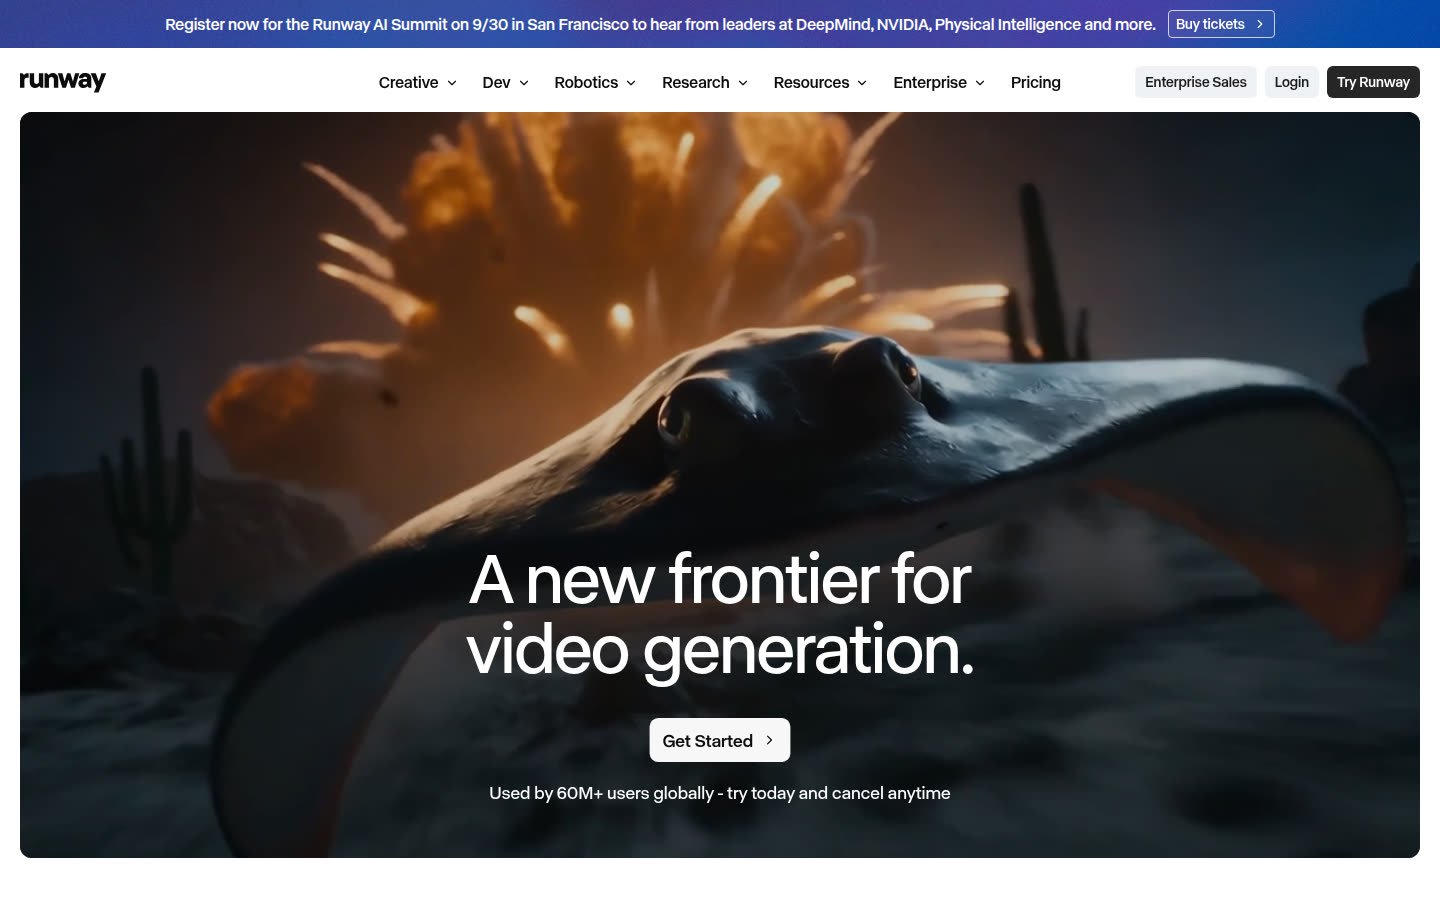Click the Runway AI Summit announcement text

[x=660, y=24]
